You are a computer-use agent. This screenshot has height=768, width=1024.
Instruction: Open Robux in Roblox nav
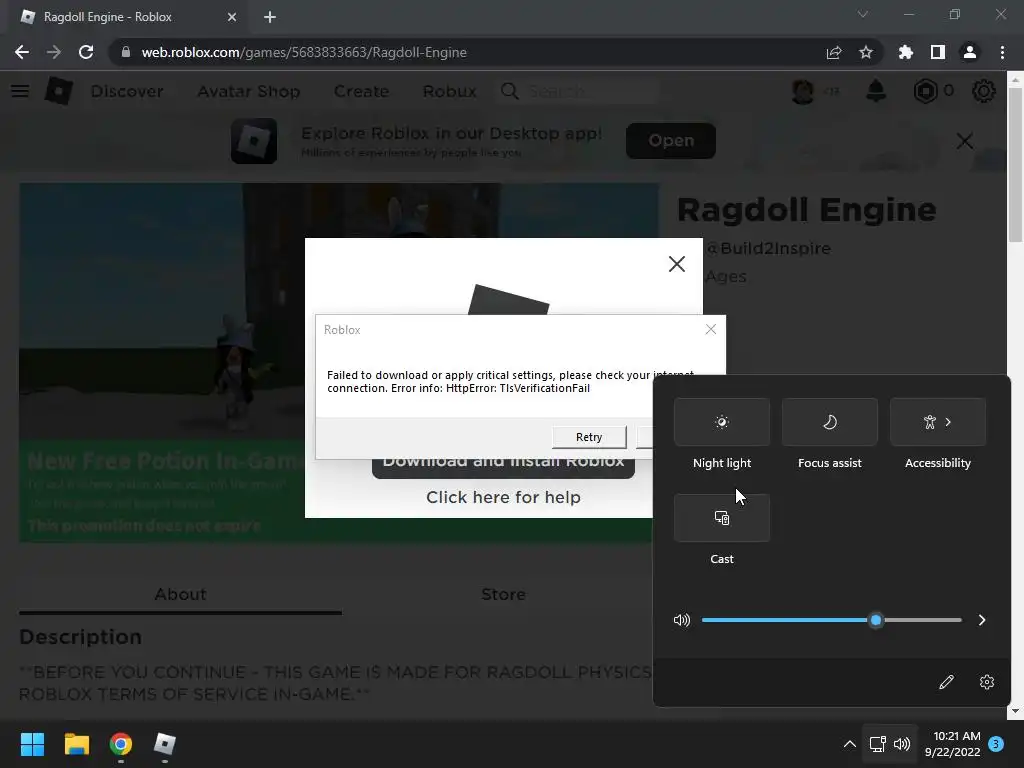point(449,91)
